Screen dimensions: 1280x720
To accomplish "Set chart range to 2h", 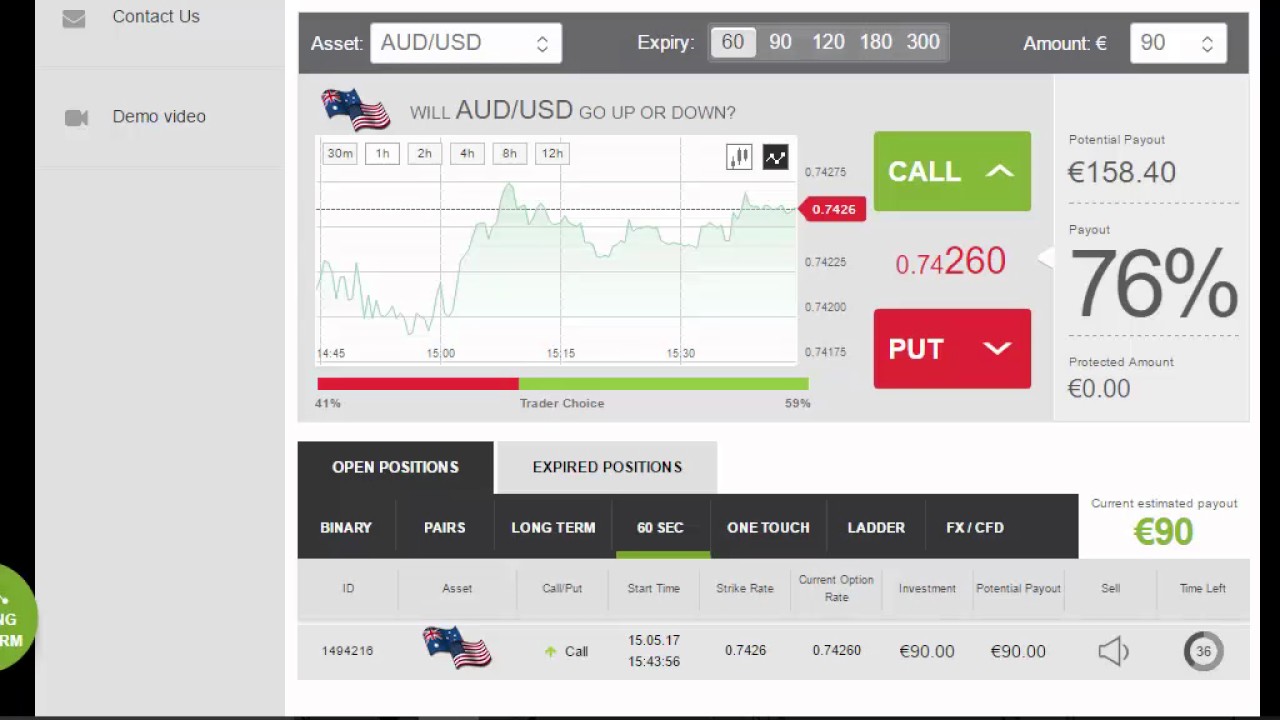I will click(425, 153).
